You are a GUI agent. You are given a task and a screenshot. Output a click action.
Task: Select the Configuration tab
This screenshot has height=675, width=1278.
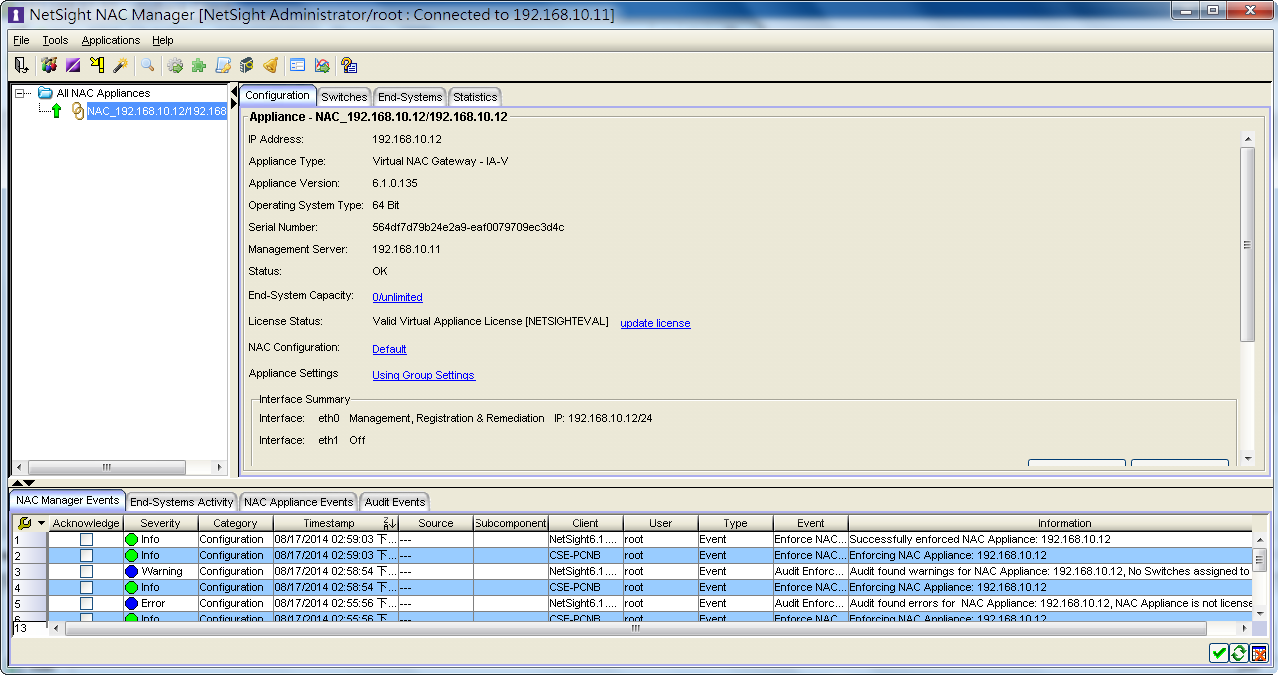click(x=278, y=96)
